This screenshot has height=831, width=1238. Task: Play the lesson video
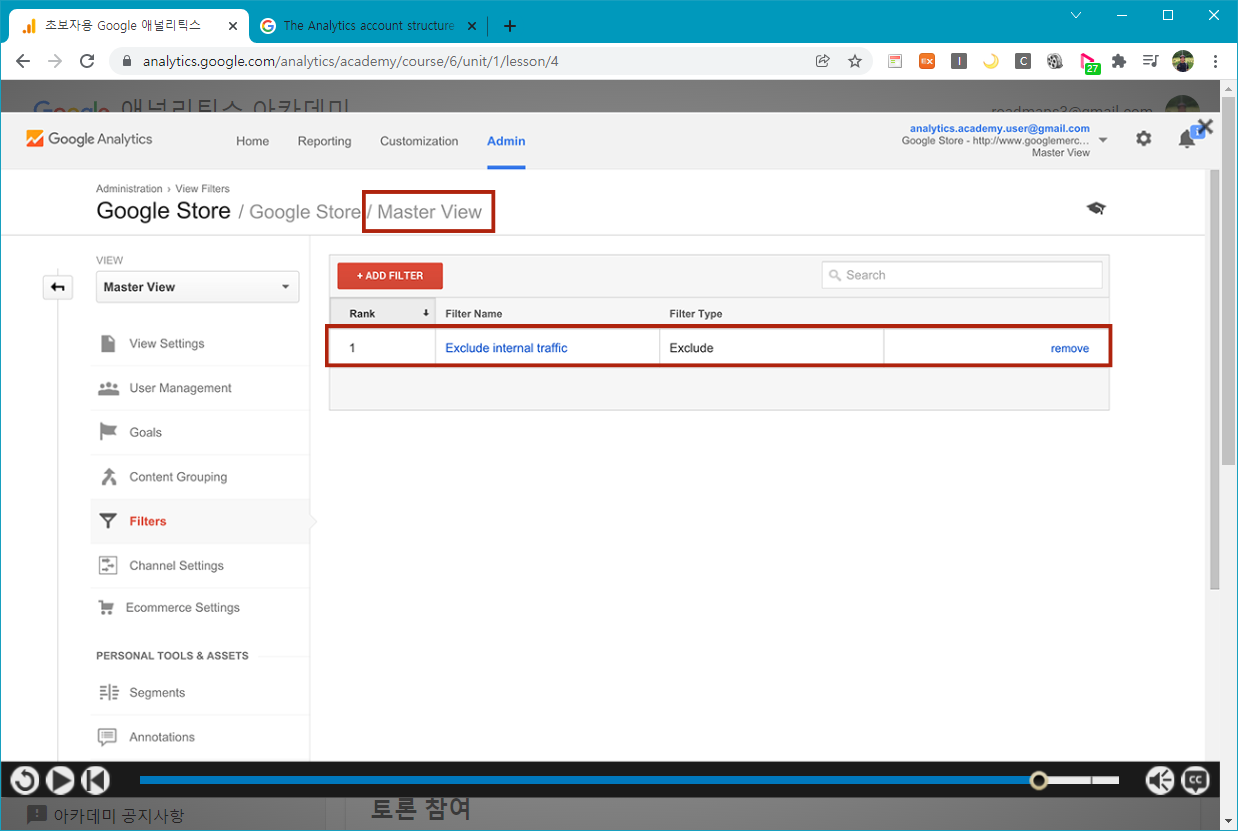click(x=60, y=780)
